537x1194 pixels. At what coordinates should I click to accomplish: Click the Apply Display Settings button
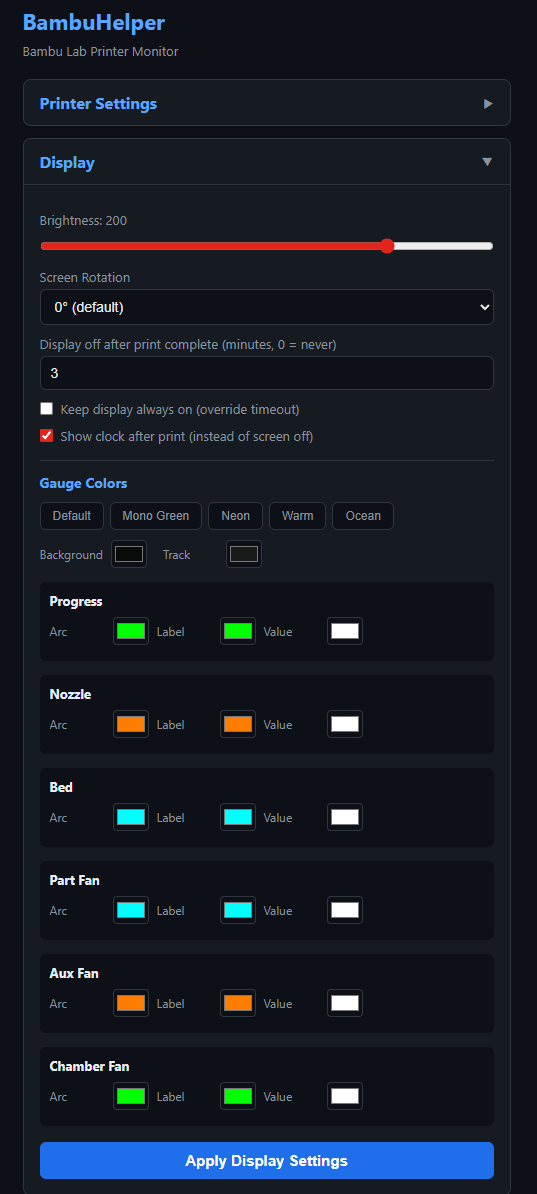267,1160
